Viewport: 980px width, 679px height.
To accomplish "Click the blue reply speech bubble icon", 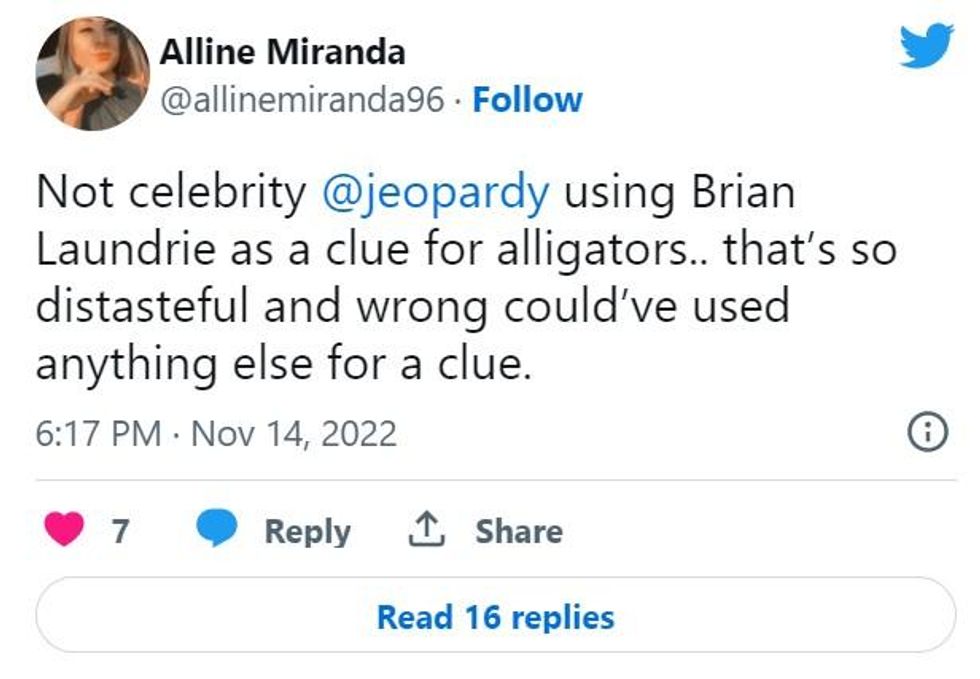I will [x=215, y=531].
